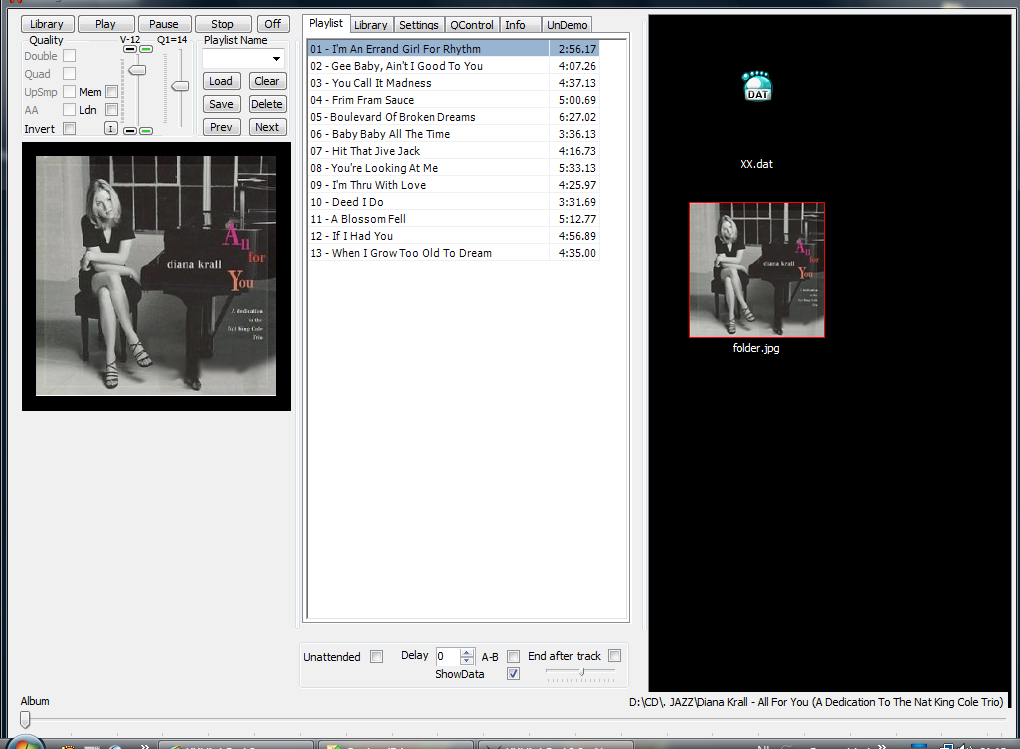Enable the Mem checkbox
Screen dimensions: 1020x749
[111, 92]
